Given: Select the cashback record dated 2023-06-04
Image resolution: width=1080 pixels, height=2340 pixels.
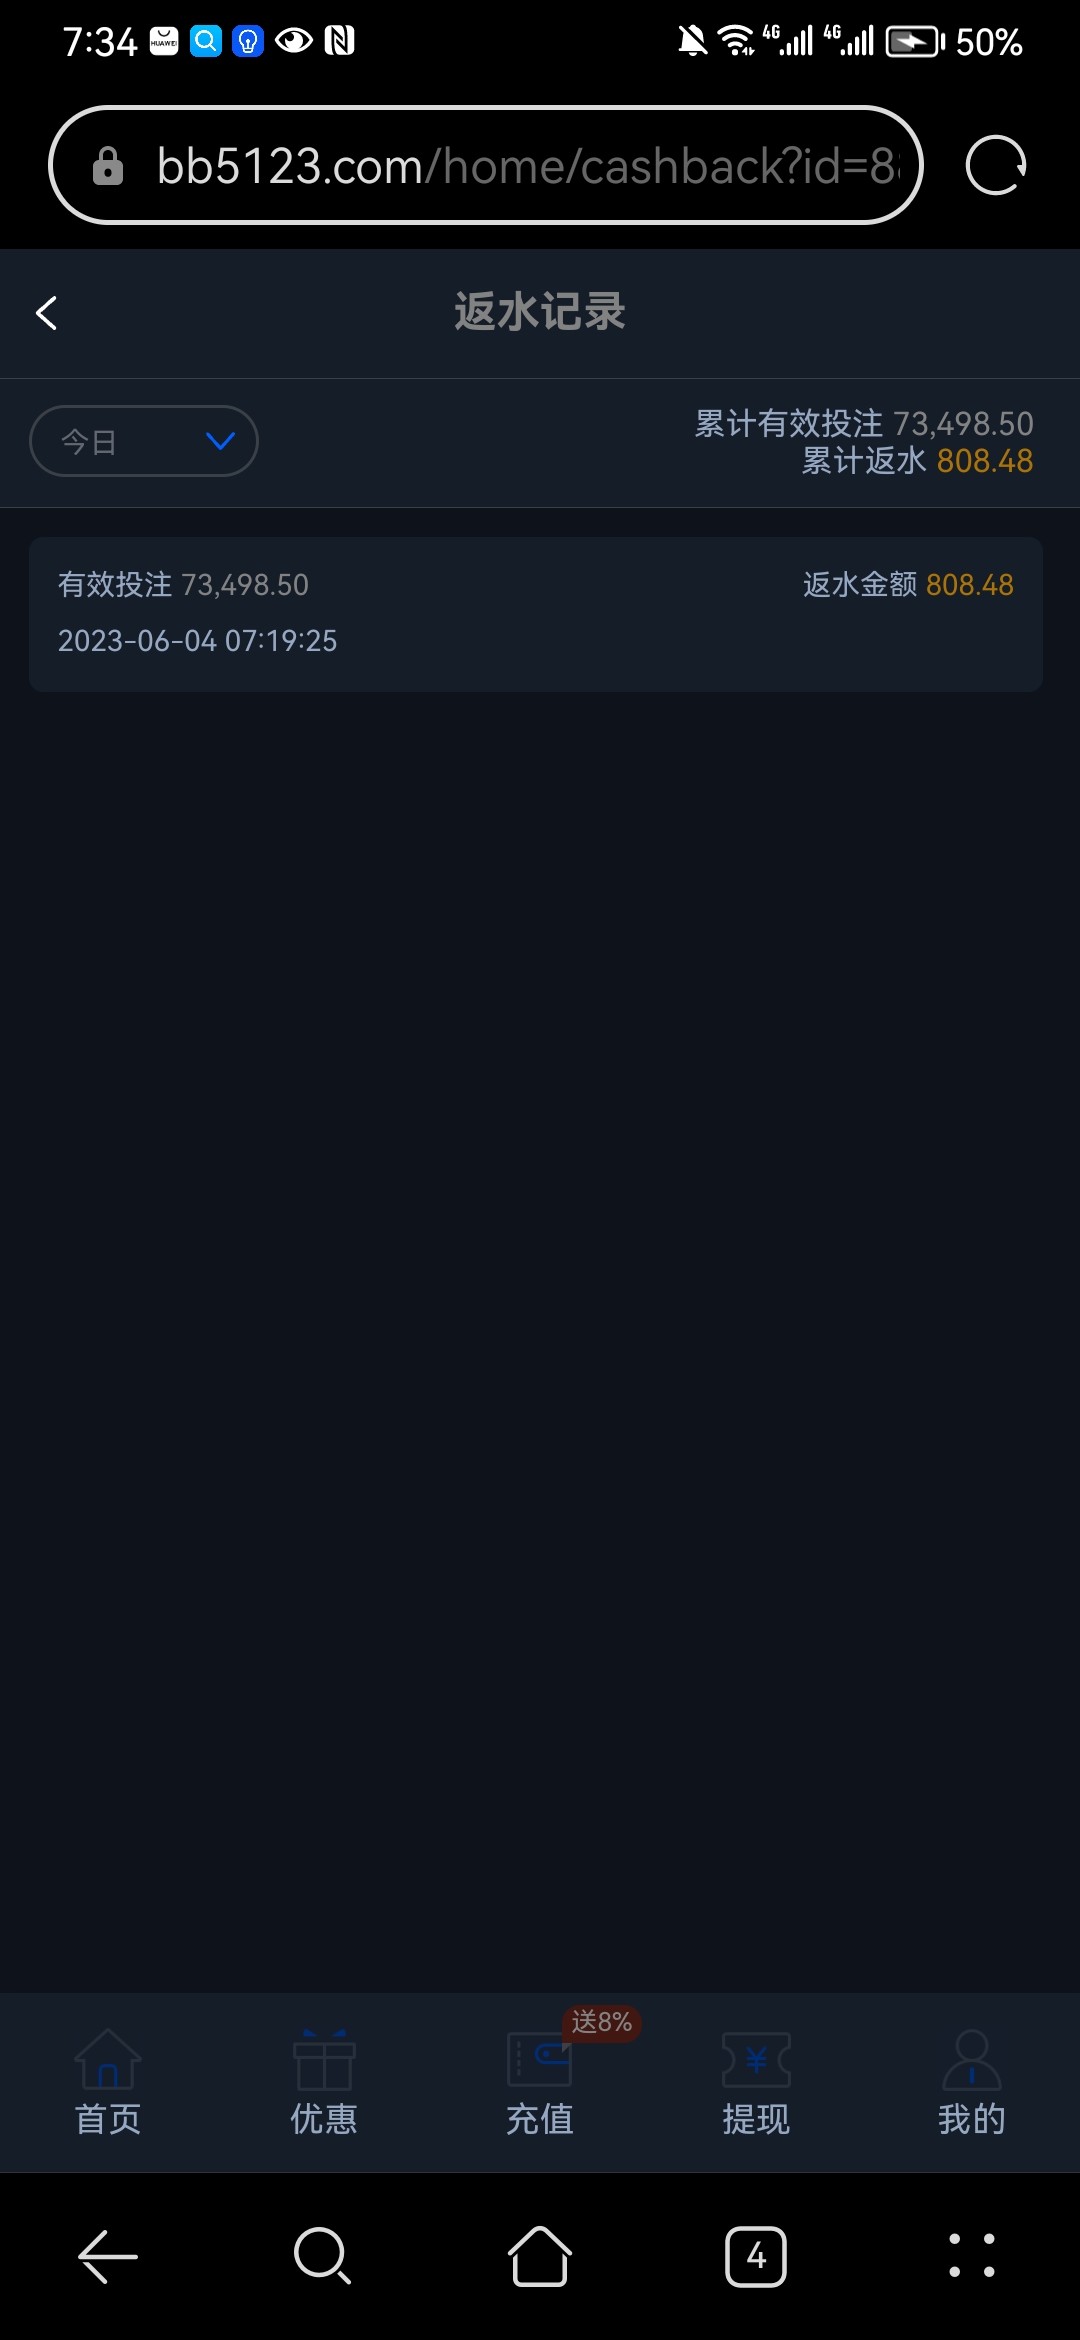Looking at the screenshot, I should point(536,614).
